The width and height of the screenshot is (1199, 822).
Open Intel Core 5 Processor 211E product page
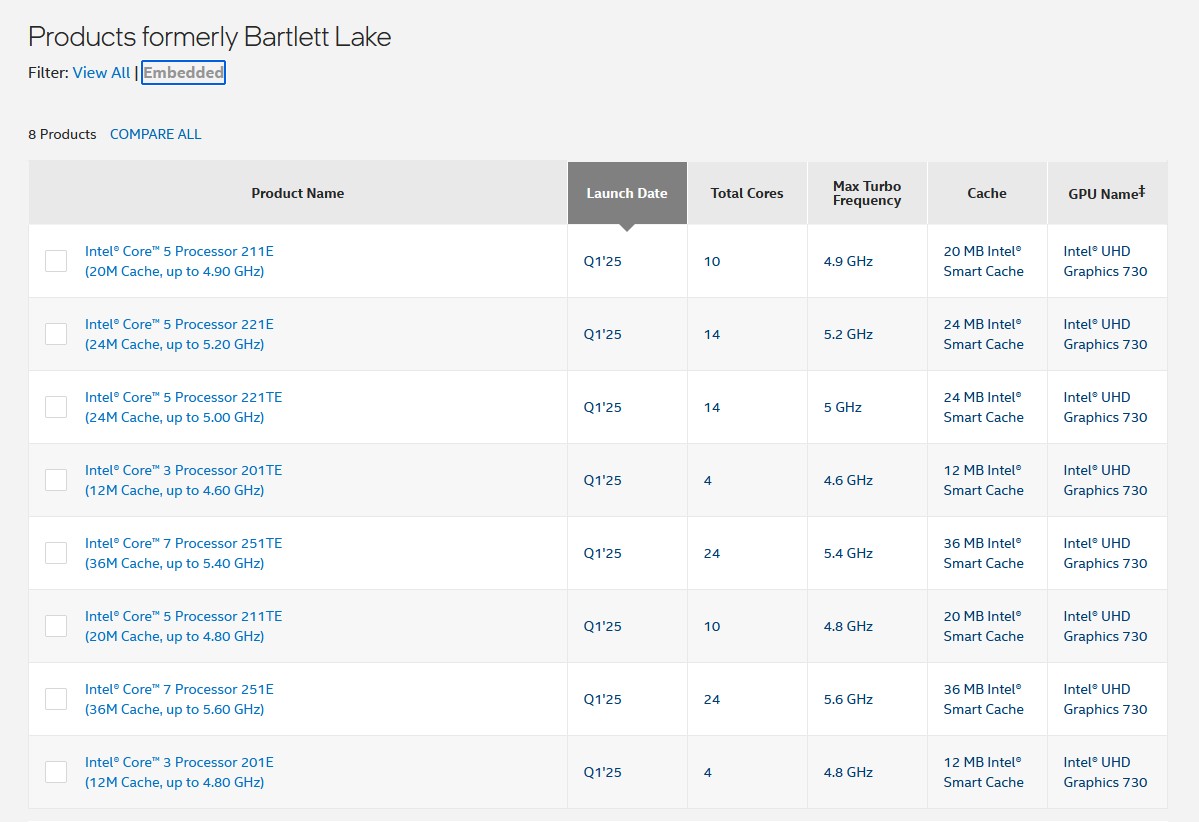coord(179,251)
